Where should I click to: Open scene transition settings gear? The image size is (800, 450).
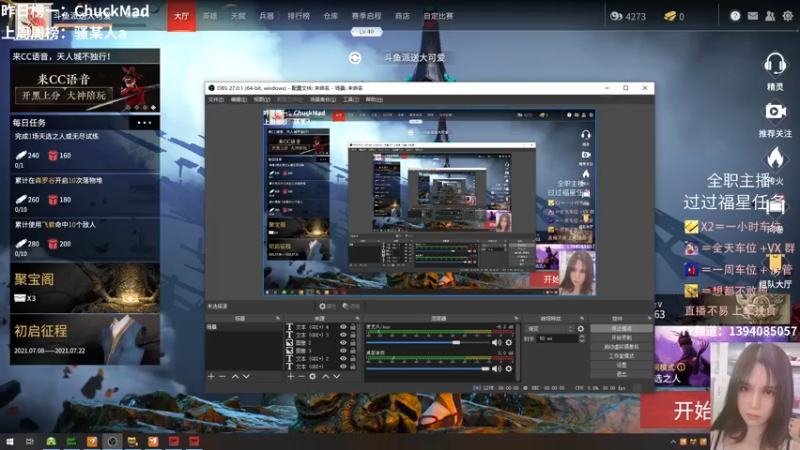[x=581, y=329]
